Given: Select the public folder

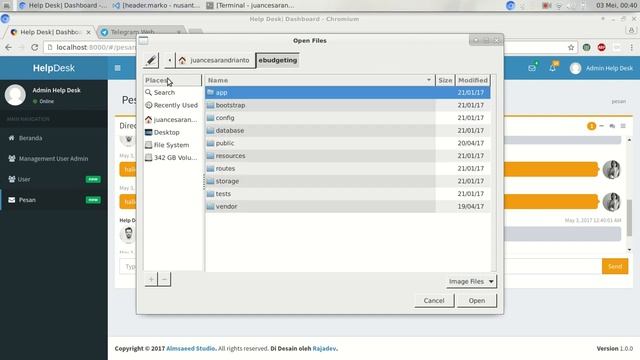Looking at the screenshot, I should [x=348, y=143].
